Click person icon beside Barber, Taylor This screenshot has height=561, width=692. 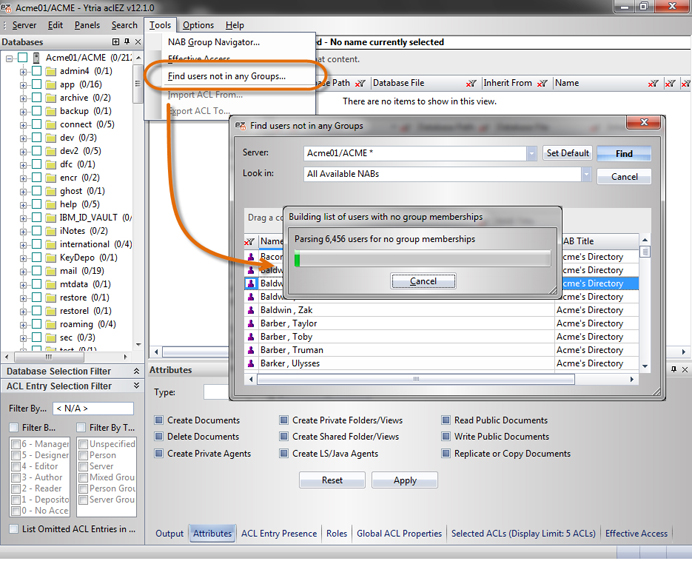[x=251, y=324]
